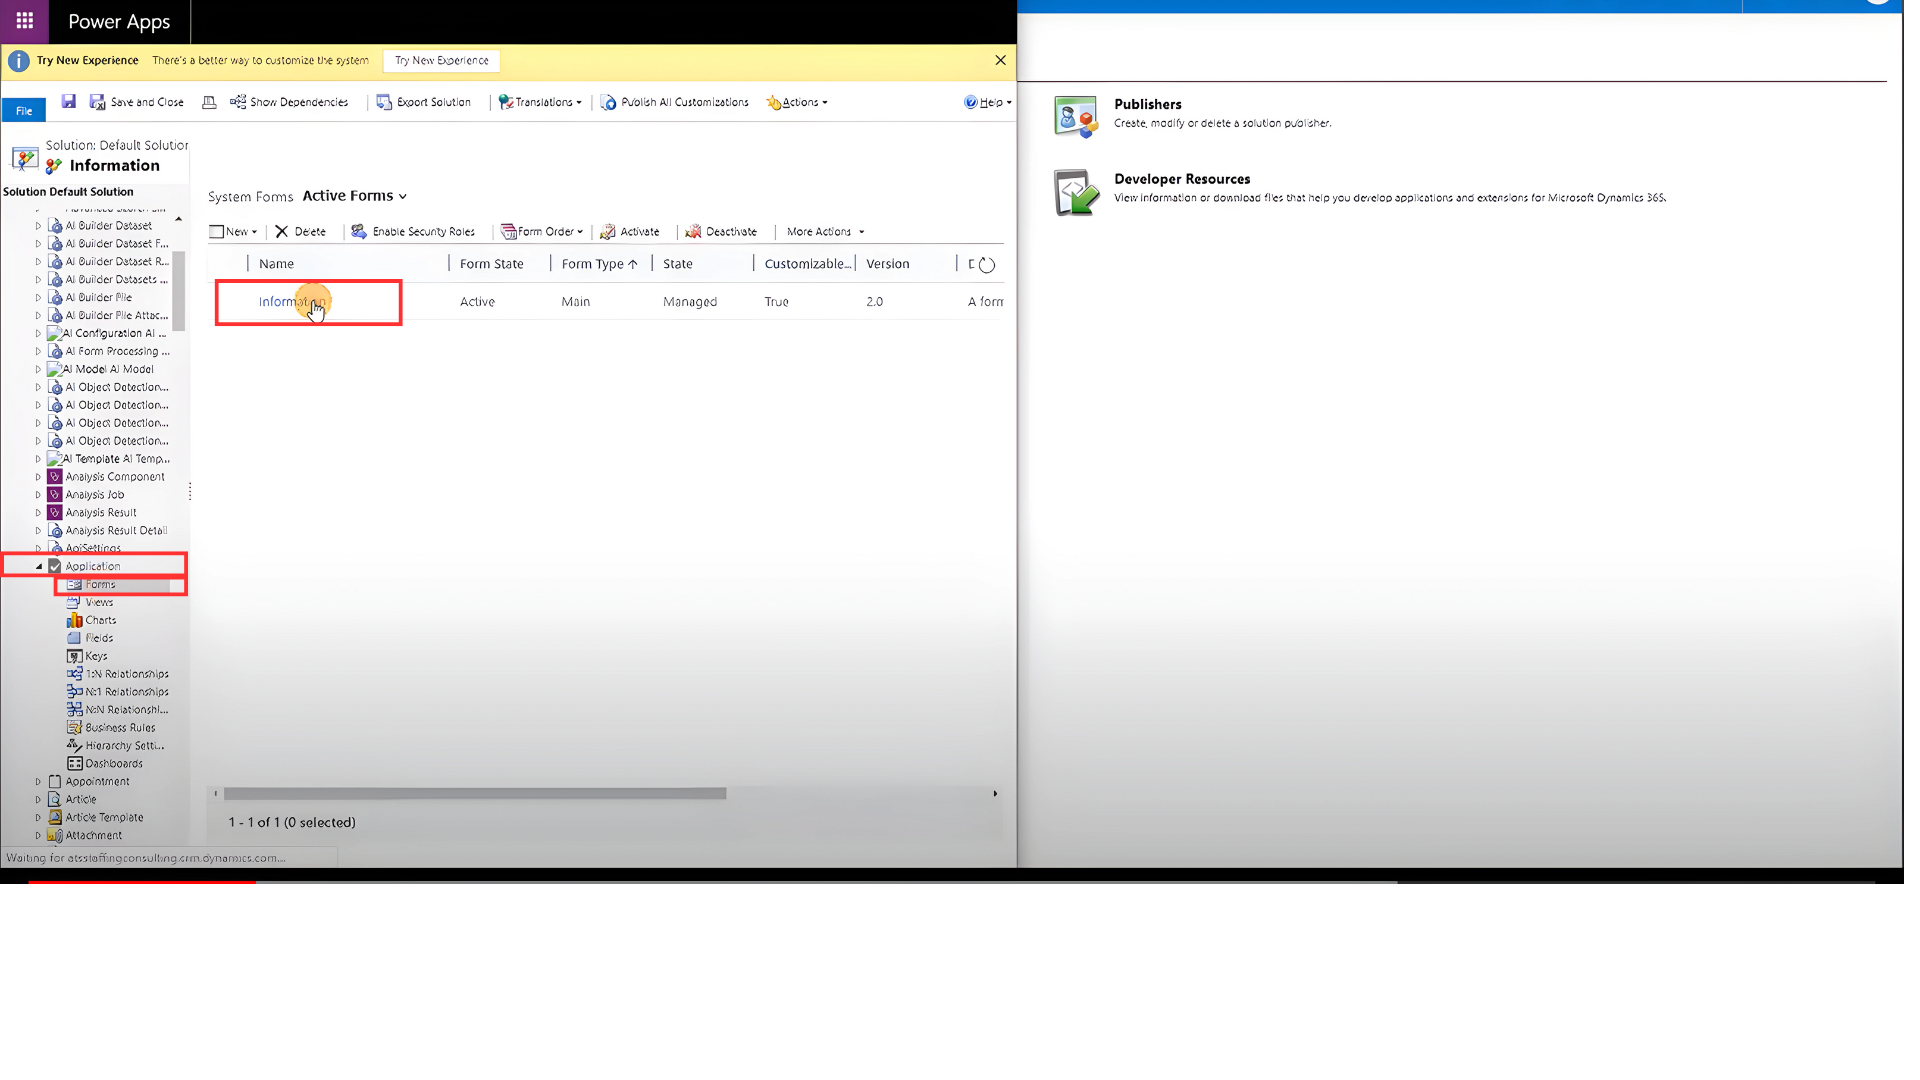Open the File menu tab
The height and width of the screenshot is (1080, 1920).
tap(24, 110)
